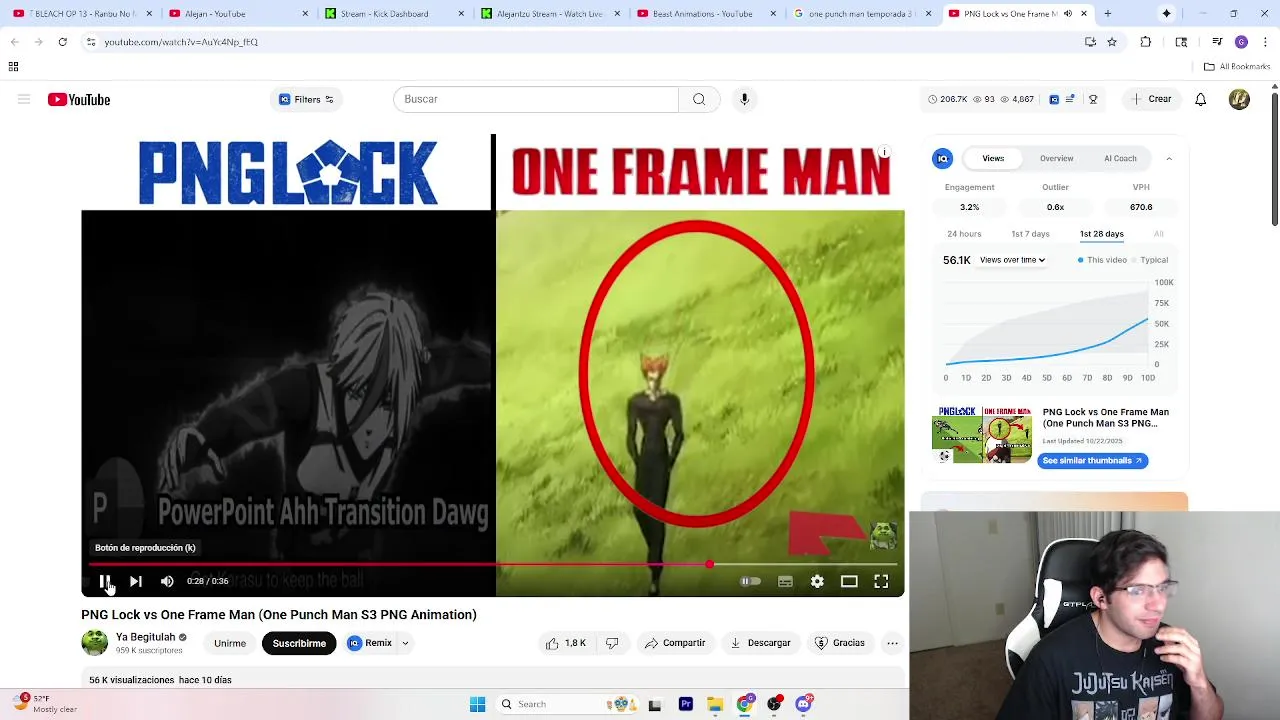1280x720 pixels.
Task: Skip to the next video
Action: 136,581
